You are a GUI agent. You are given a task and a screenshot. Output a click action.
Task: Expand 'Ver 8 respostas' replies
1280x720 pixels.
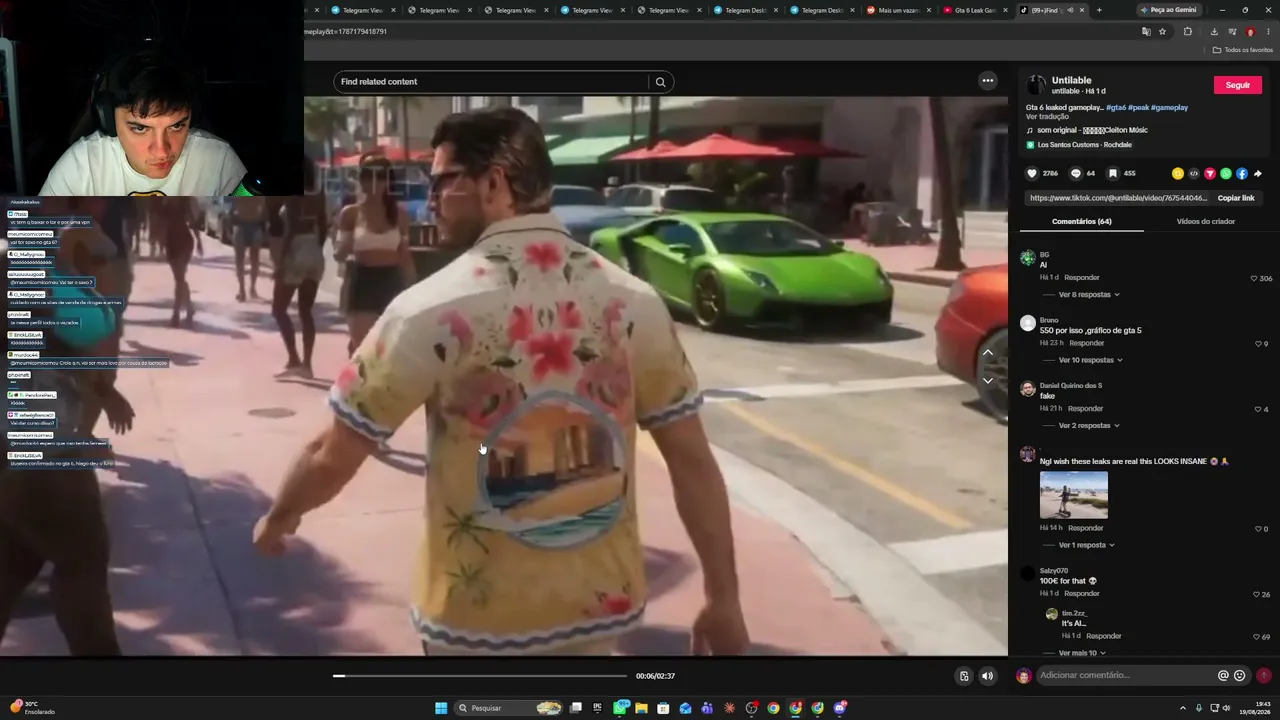1089,295
